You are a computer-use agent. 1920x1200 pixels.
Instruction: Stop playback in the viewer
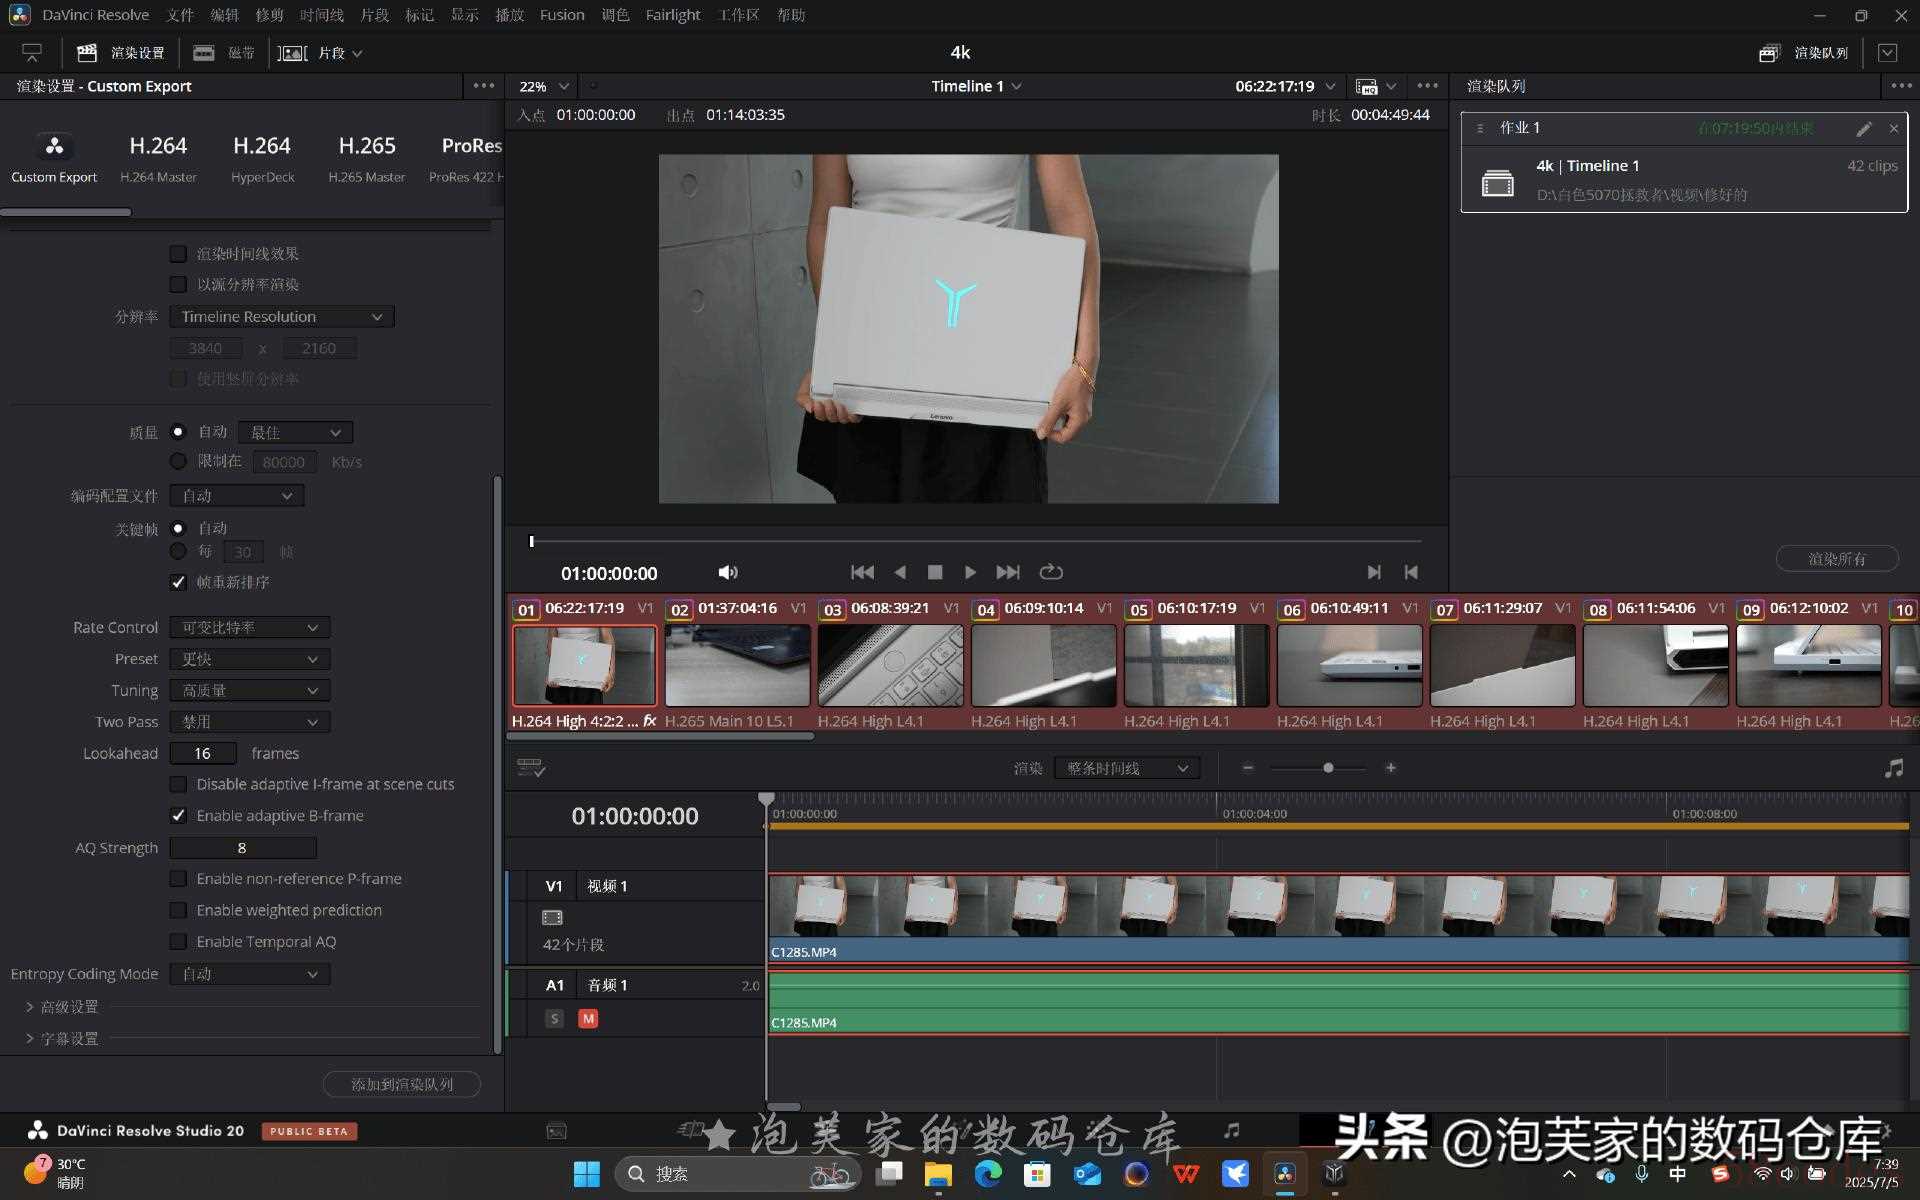tap(935, 572)
